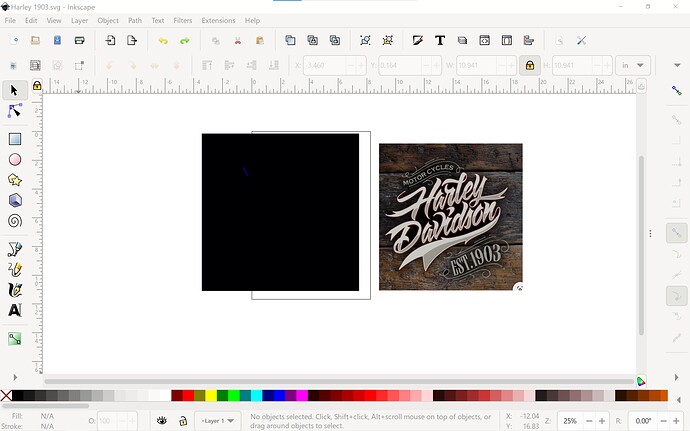The image size is (690, 431).
Task: Toggle snapping at top of snap bar
Action: click(x=676, y=91)
